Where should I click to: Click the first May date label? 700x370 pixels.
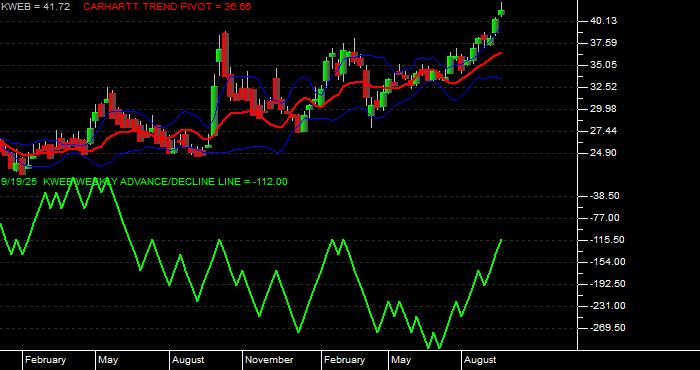tap(108, 360)
